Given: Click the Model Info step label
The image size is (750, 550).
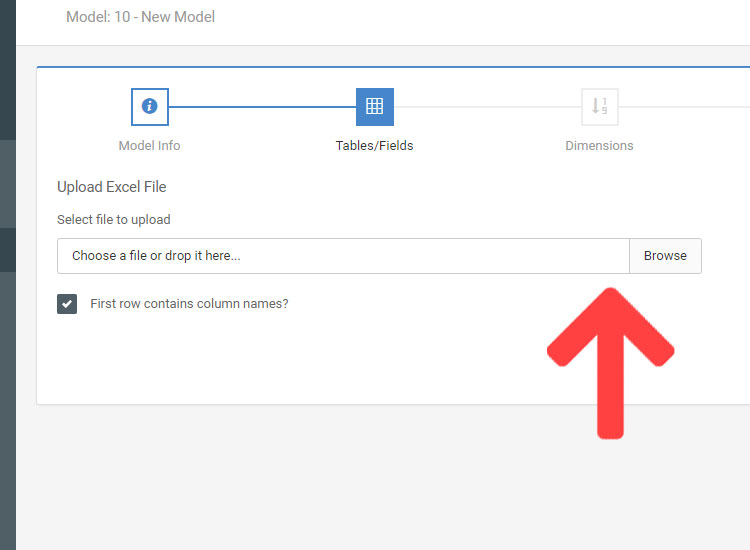Looking at the screenshot, I should click(149, 145).
